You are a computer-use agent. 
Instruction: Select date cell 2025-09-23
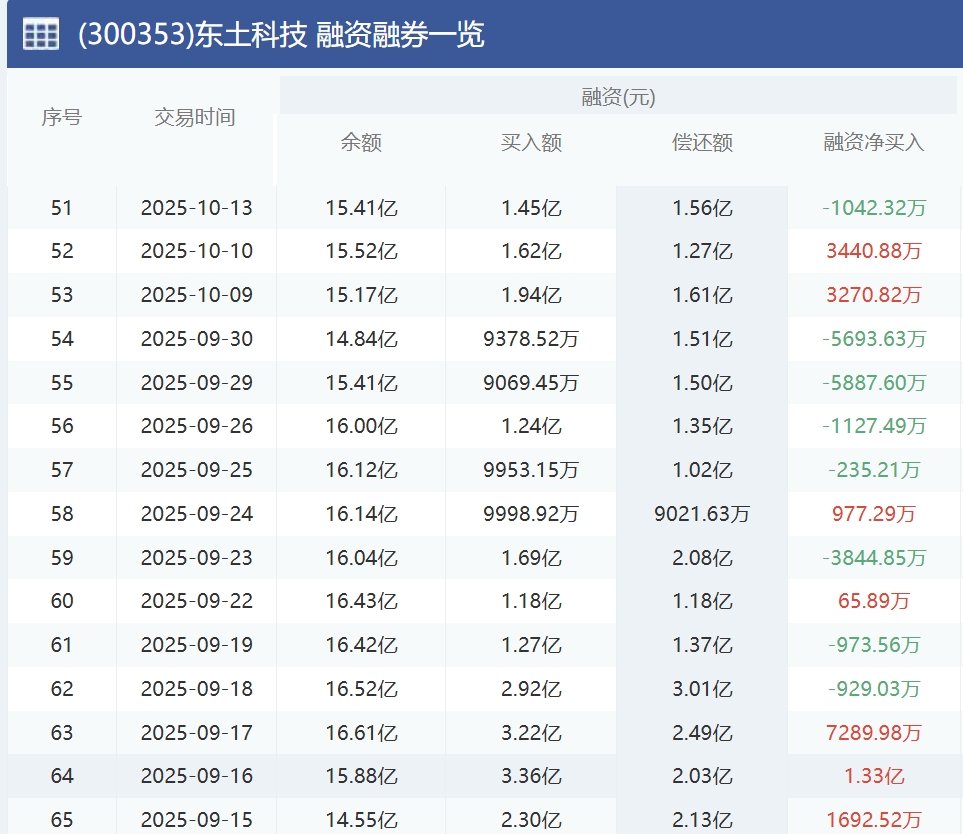[197, 558]
